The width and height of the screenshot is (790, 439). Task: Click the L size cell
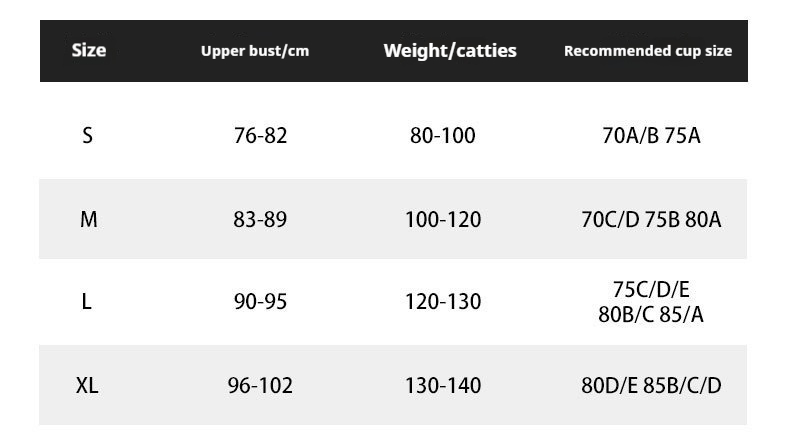tap(87, 302)
